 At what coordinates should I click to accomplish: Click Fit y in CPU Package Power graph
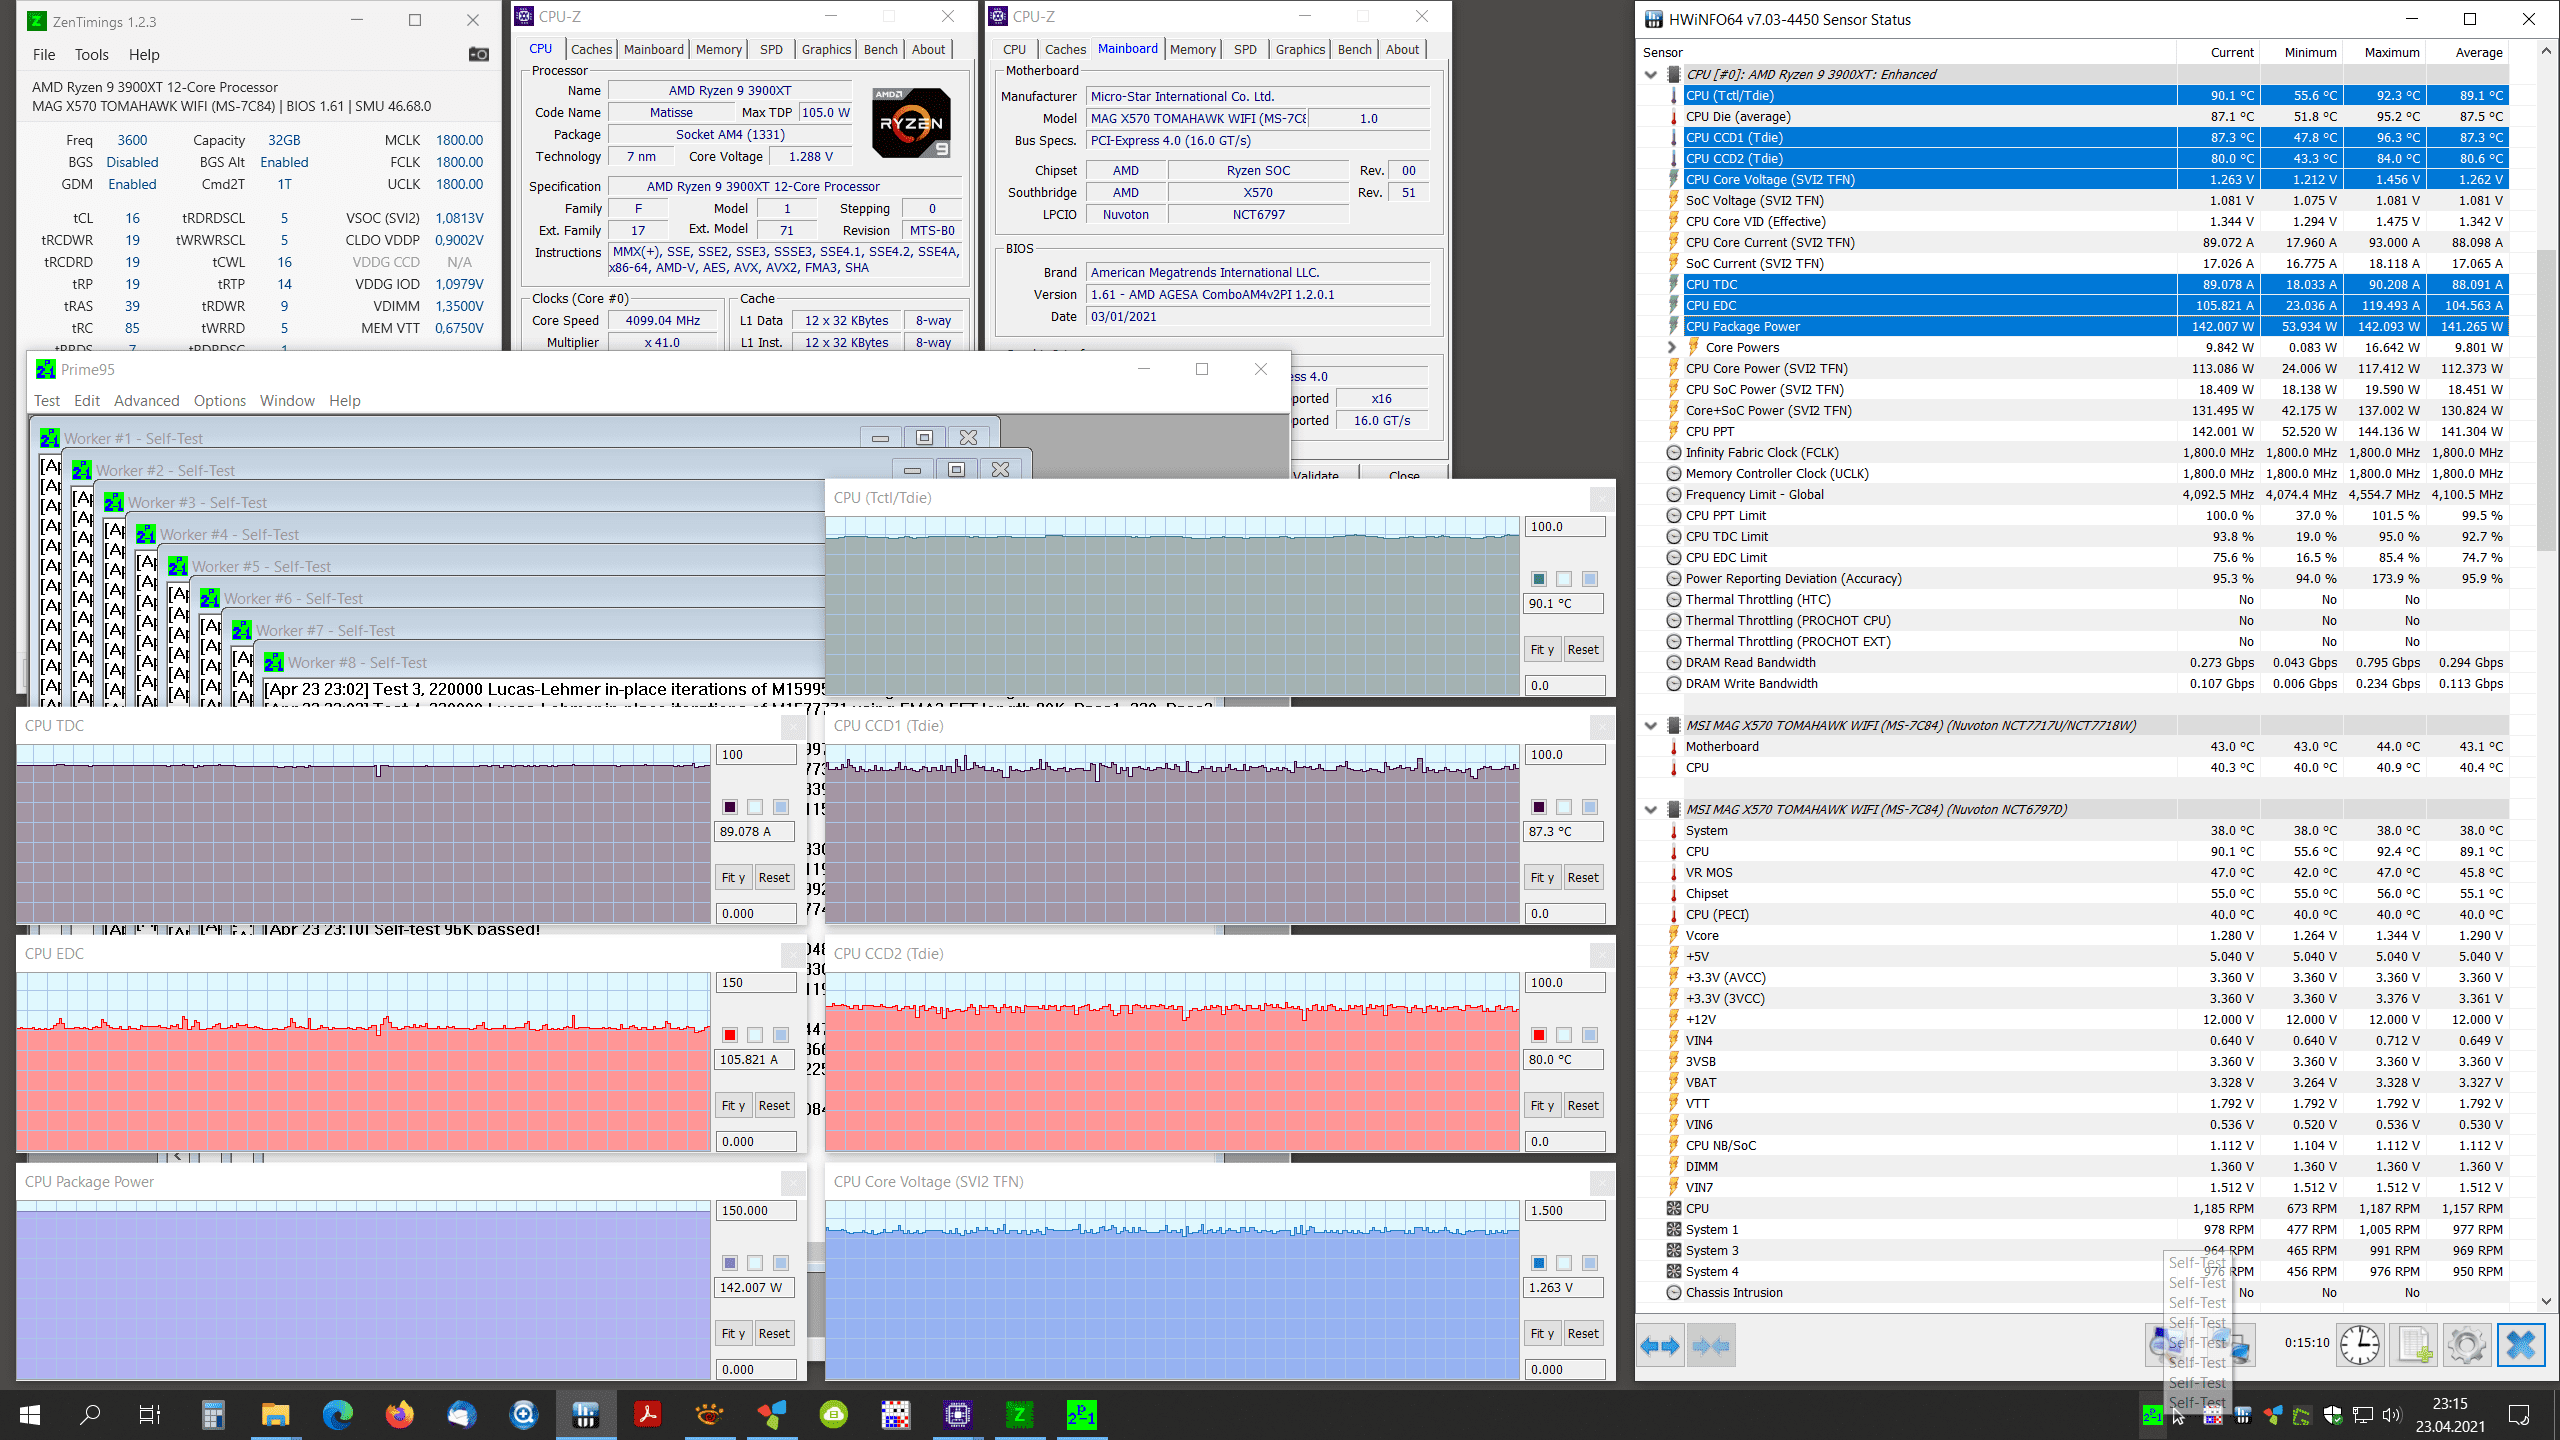[x=733, y=1333]
